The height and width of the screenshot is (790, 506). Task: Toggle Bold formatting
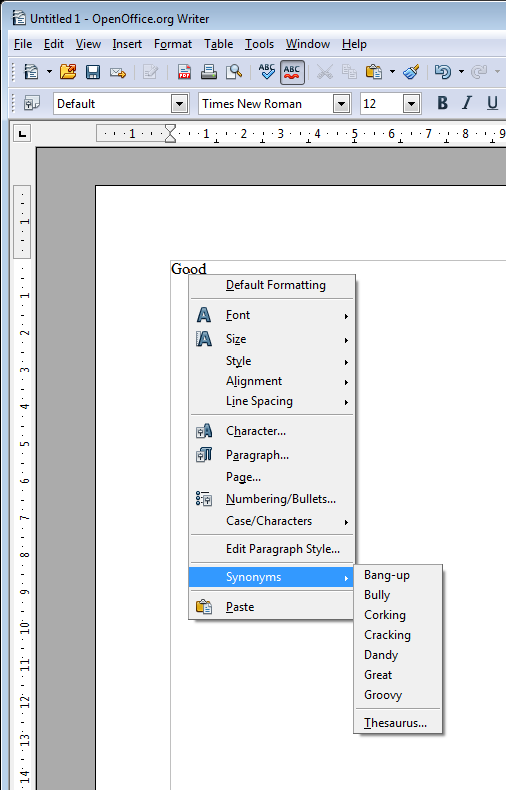point(442,103)
